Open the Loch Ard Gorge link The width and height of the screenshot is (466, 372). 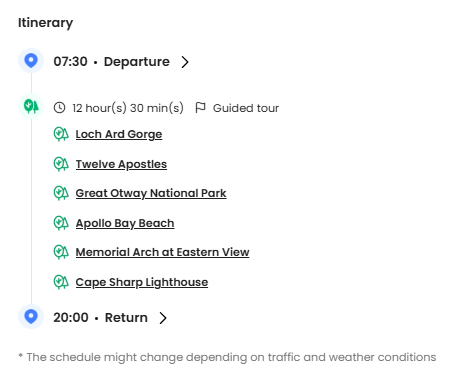(x=119, y=134)
